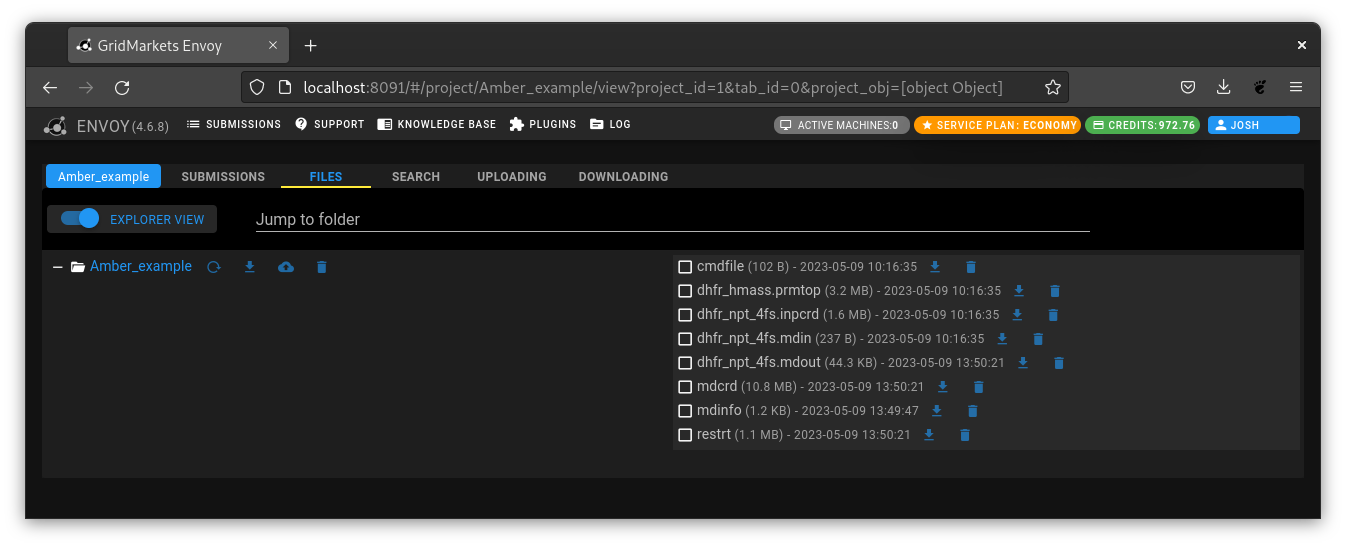Viewport: 1346px width, 547px height.
Task: Select the GridMarkets Envoy browser tab
Action: (179, 46)
